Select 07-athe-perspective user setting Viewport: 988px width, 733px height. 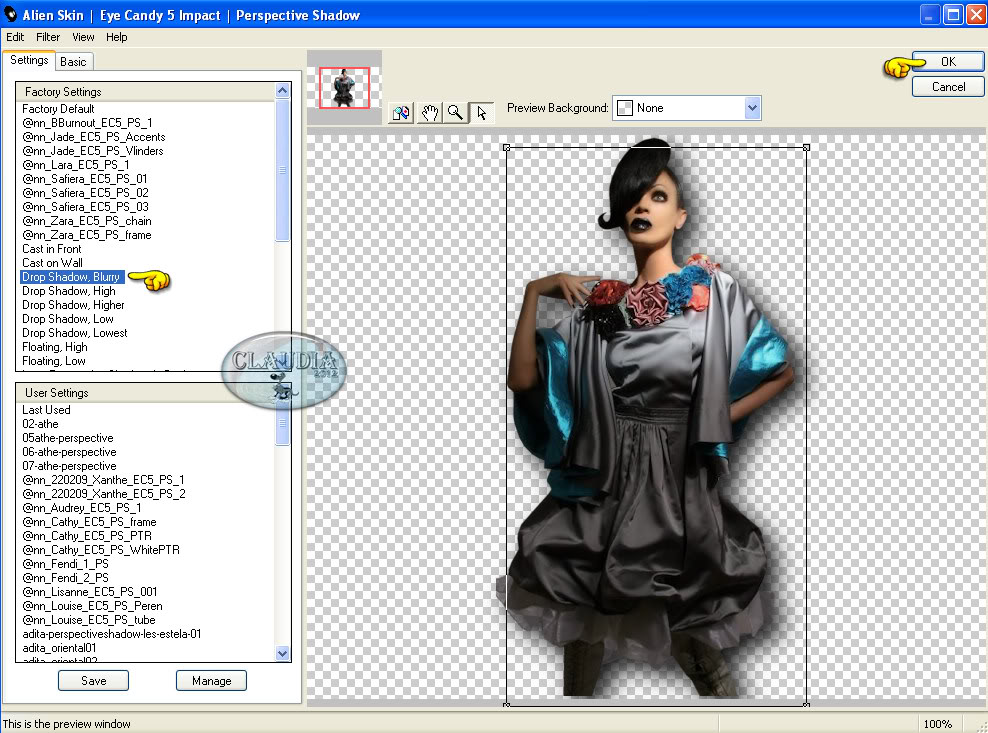click(x=69, y=466)
